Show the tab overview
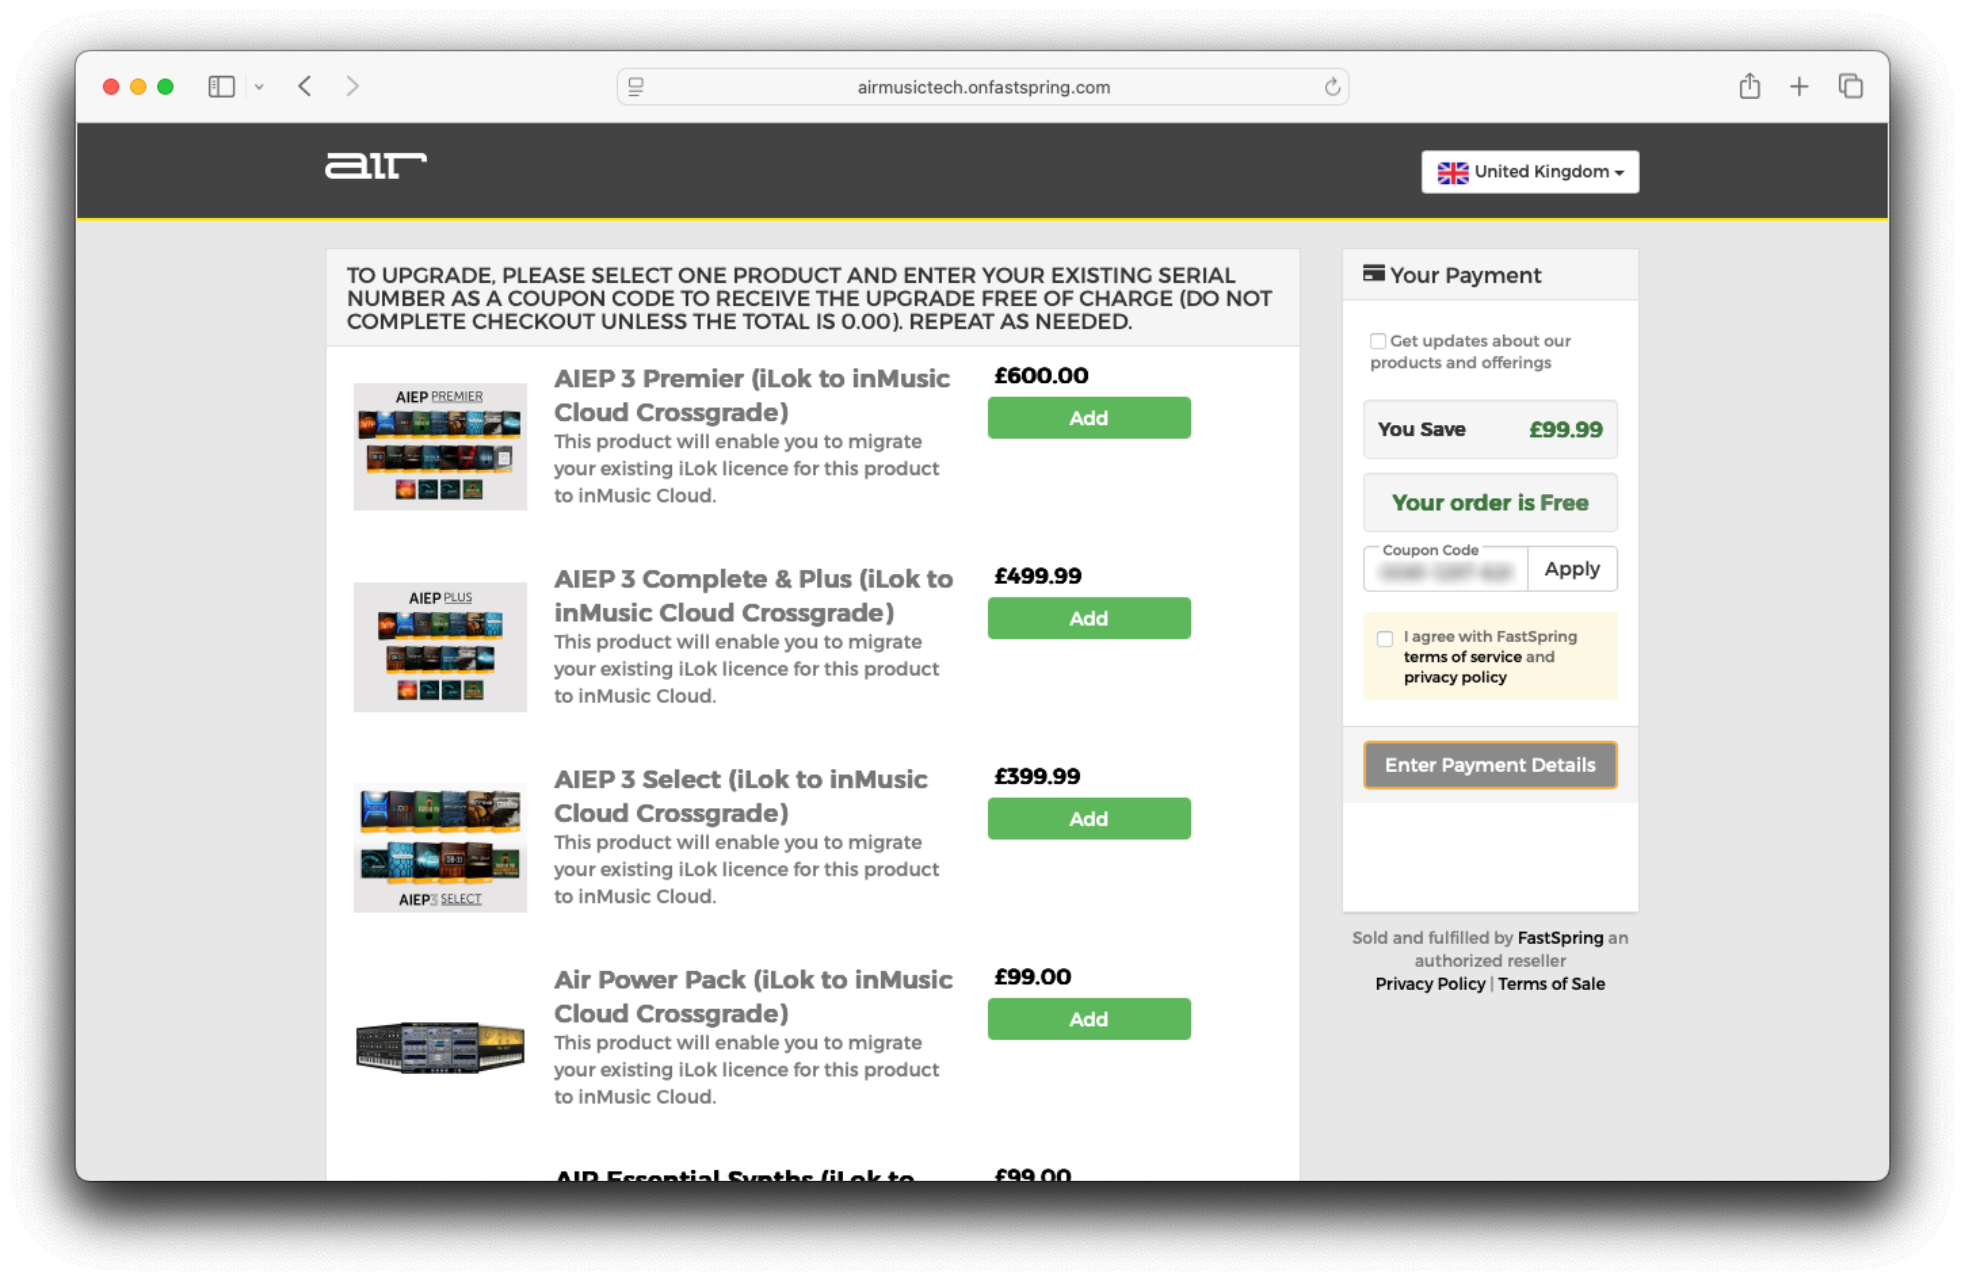Image resolution: width=1965 pixels, height=1281 pixels. click(x=1850, y=87)
